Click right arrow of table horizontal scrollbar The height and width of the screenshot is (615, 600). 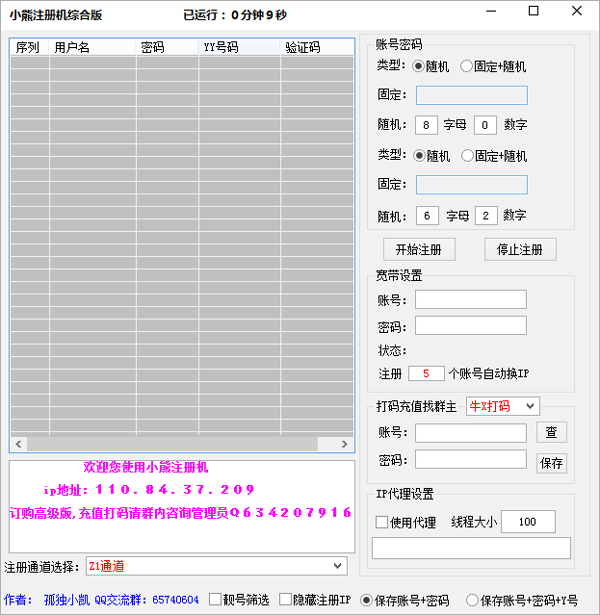[346, 444]
